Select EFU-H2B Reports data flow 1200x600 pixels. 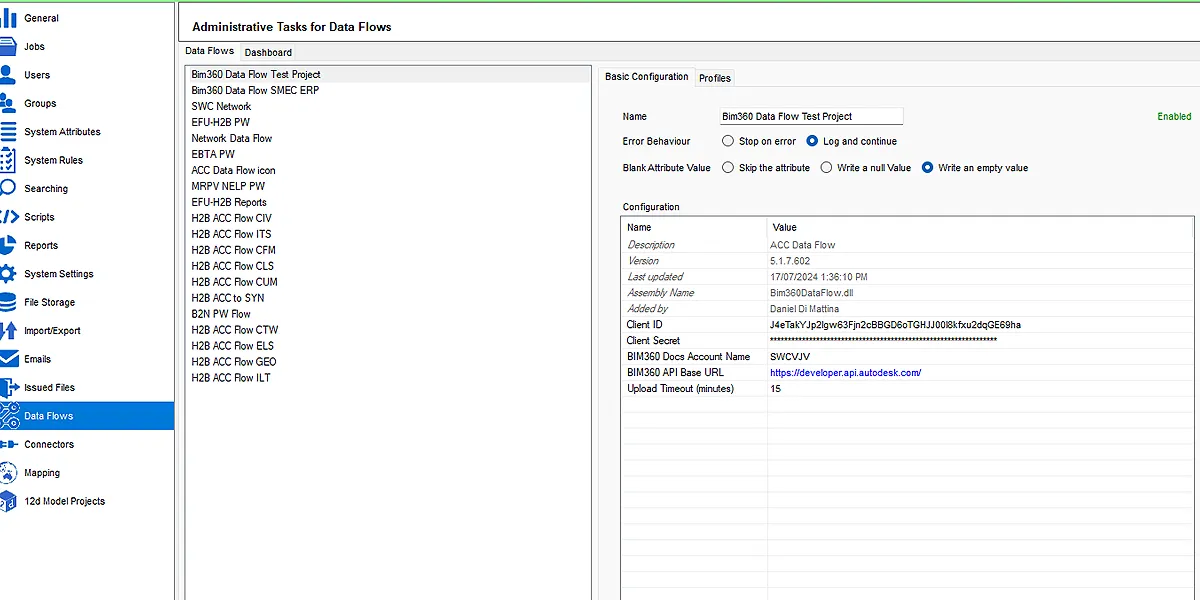coord(388,202)
